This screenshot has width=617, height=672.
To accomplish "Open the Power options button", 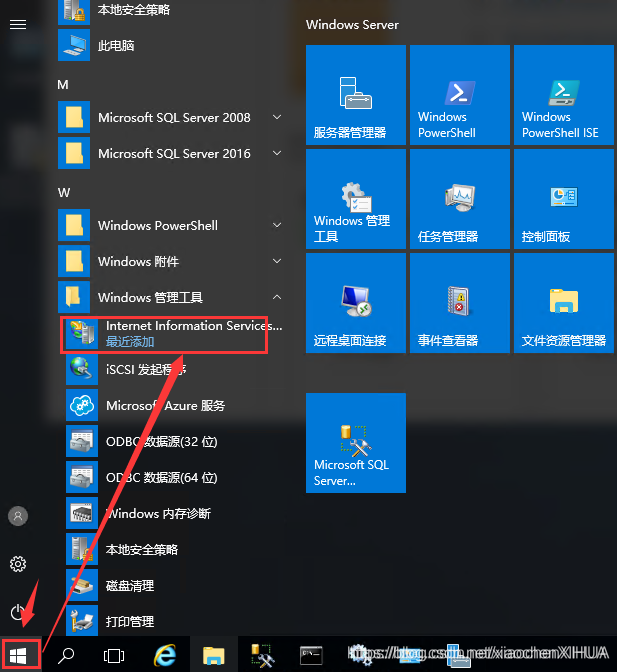I will click(18, 612).
